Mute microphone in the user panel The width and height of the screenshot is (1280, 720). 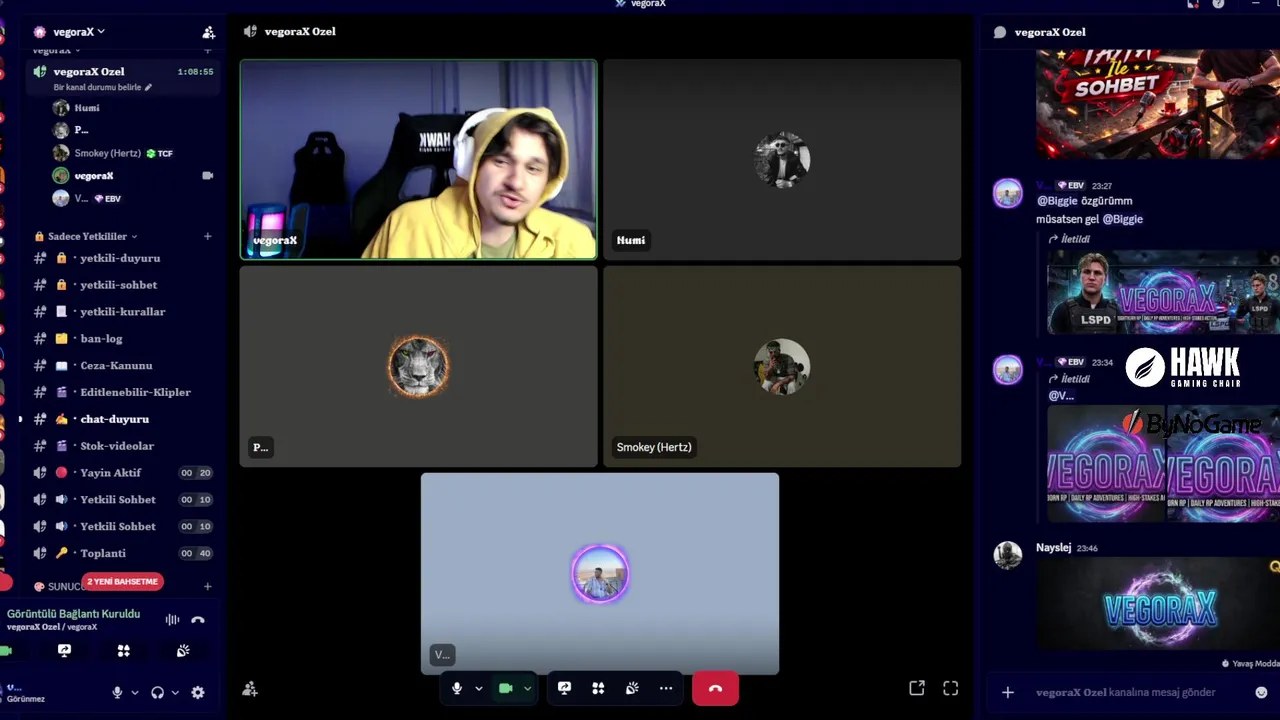[x=117, y=692]
